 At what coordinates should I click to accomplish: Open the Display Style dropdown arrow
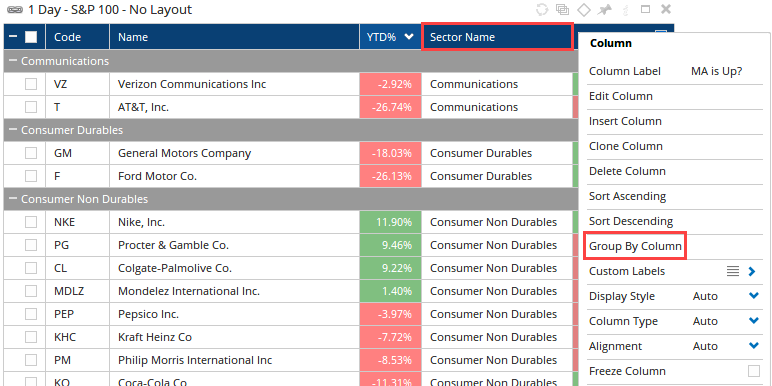click(753, 296)
